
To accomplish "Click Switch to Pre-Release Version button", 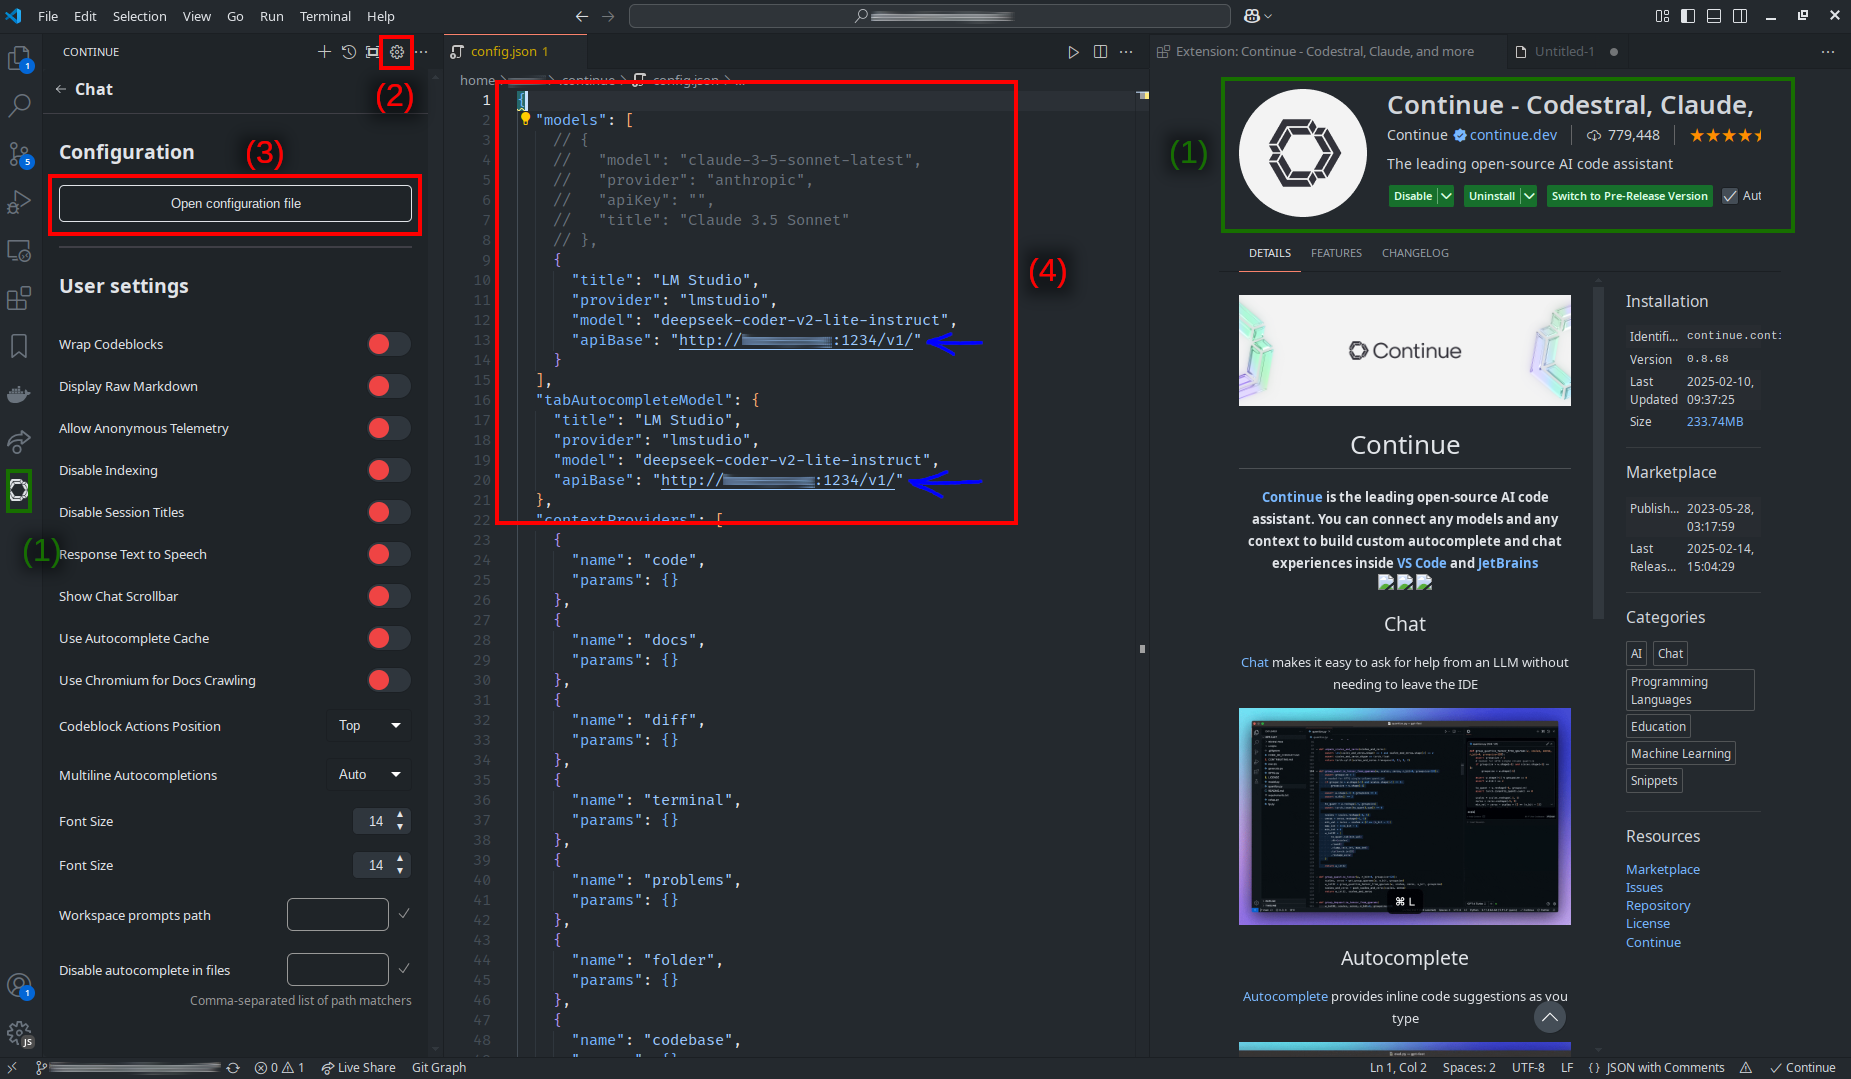I will 1629,196.
